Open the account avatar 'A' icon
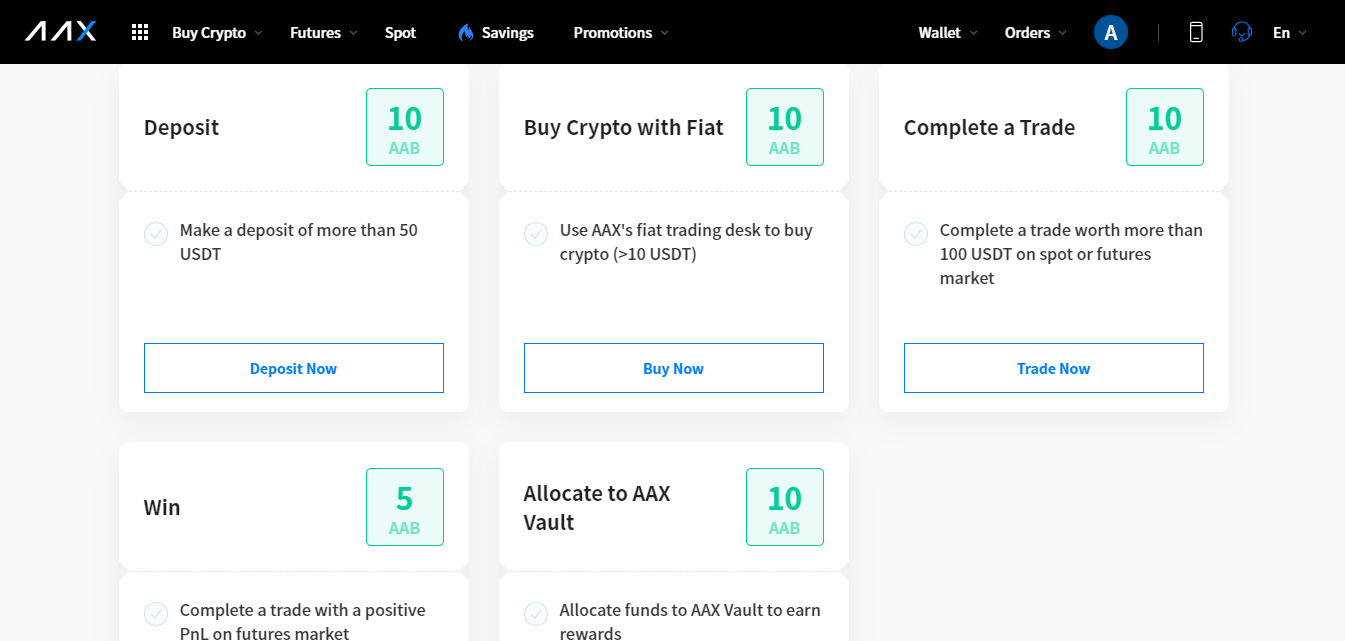The height and width of the screenshot is (641, 1345). [1110, 32]
